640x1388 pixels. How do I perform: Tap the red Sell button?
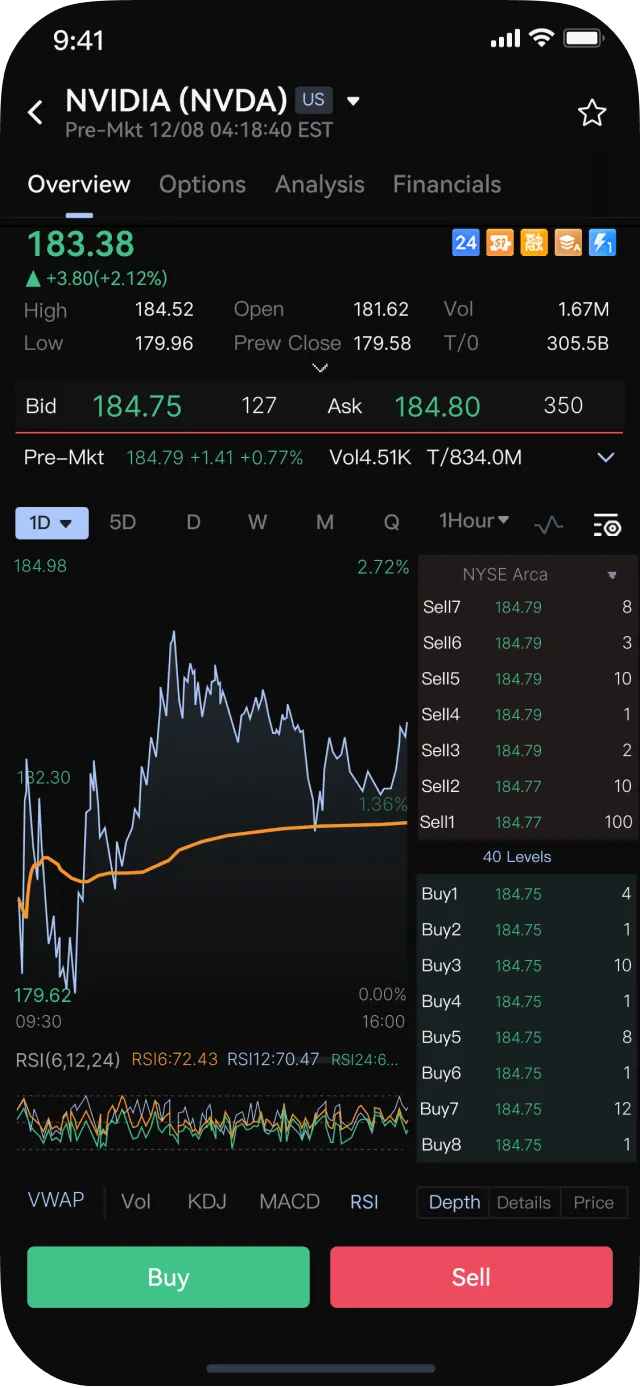click(x=471, y=1277)
